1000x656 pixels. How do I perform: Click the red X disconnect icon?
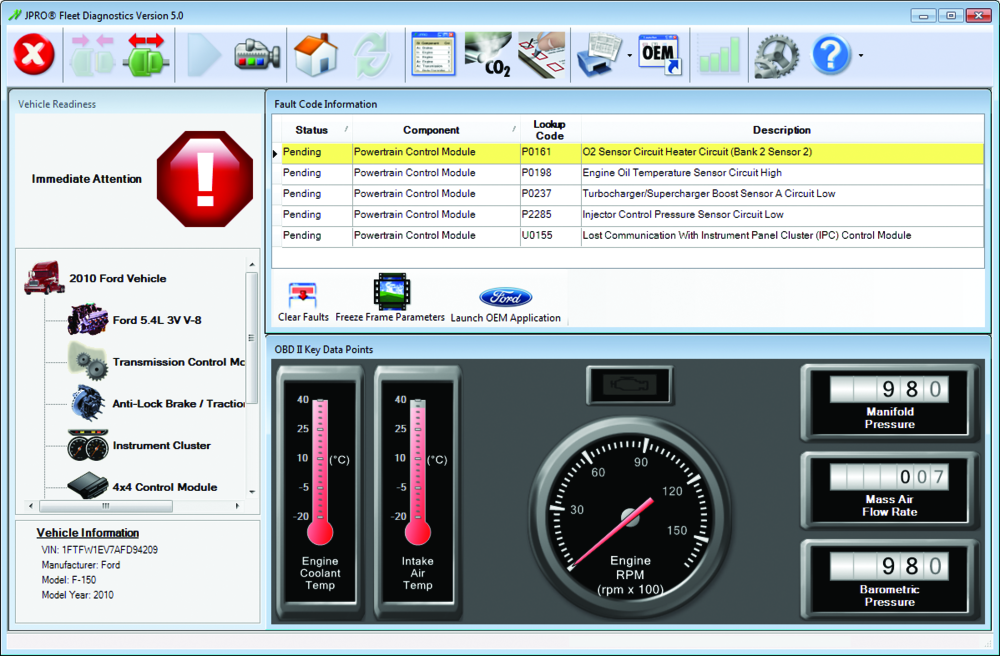(34, 54)
